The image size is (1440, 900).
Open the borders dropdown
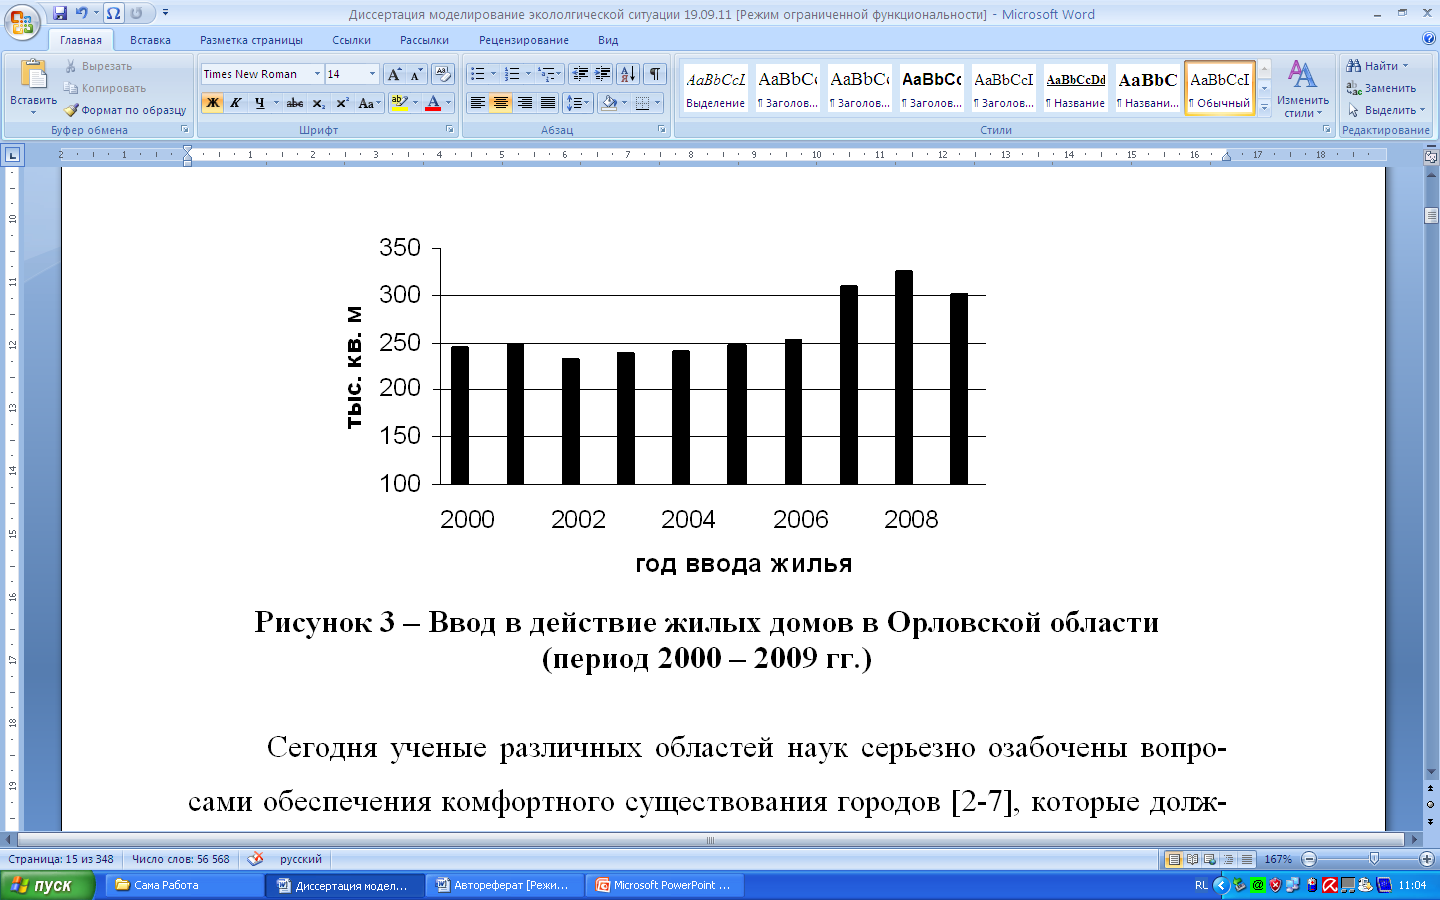tap(656, 103)
